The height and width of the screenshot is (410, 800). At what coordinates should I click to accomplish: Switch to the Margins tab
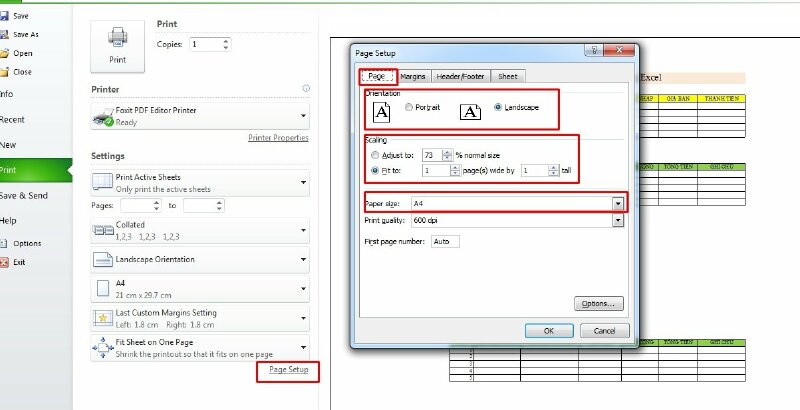(413, 76)
